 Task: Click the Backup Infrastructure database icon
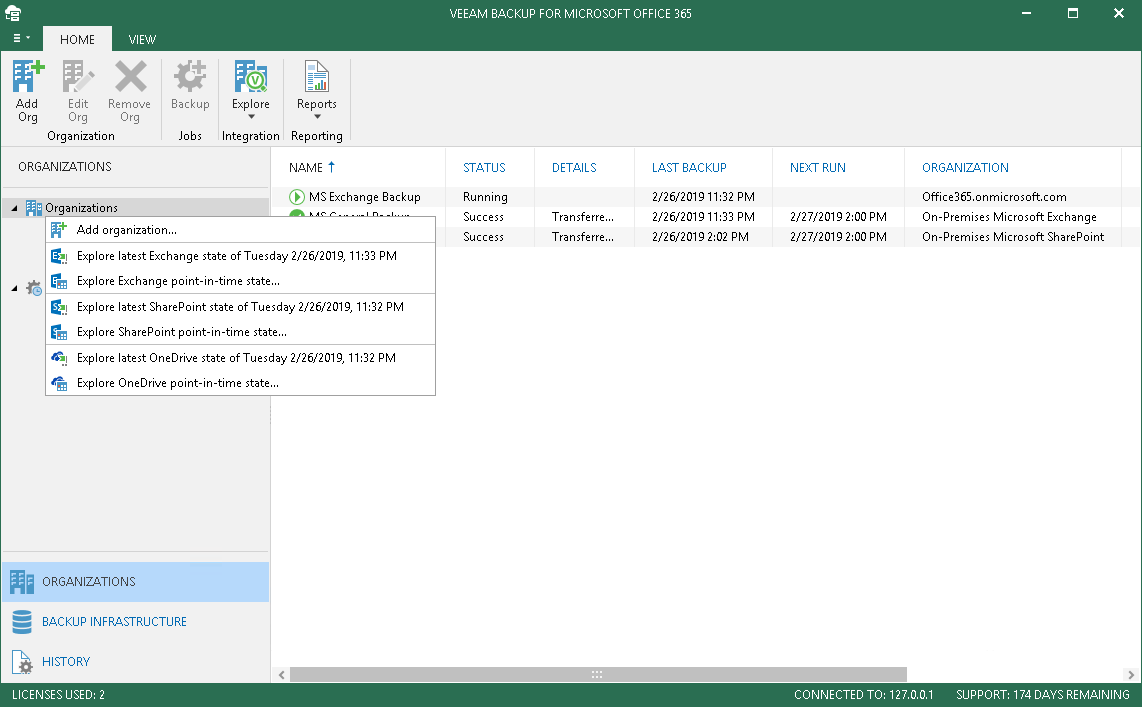22,622
